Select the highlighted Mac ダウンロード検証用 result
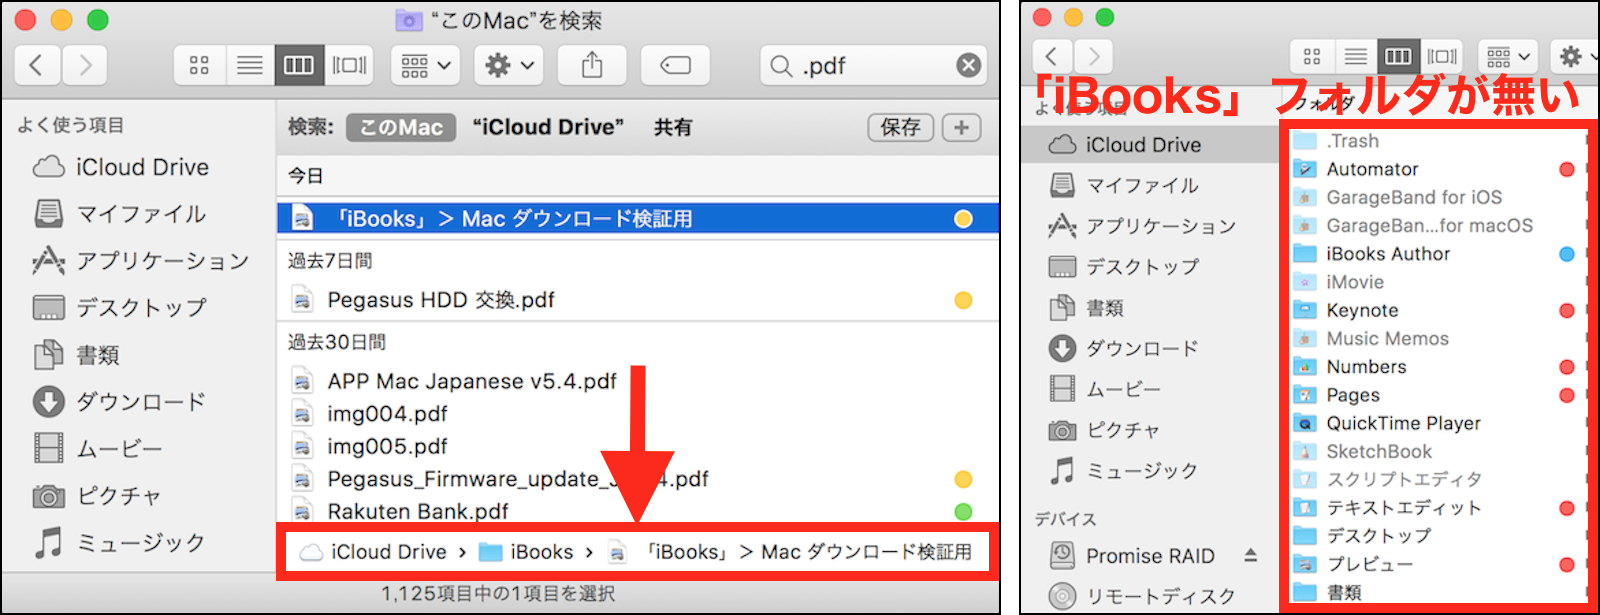Viewport: 1600px width, 615px height. (x=638, y=219)
